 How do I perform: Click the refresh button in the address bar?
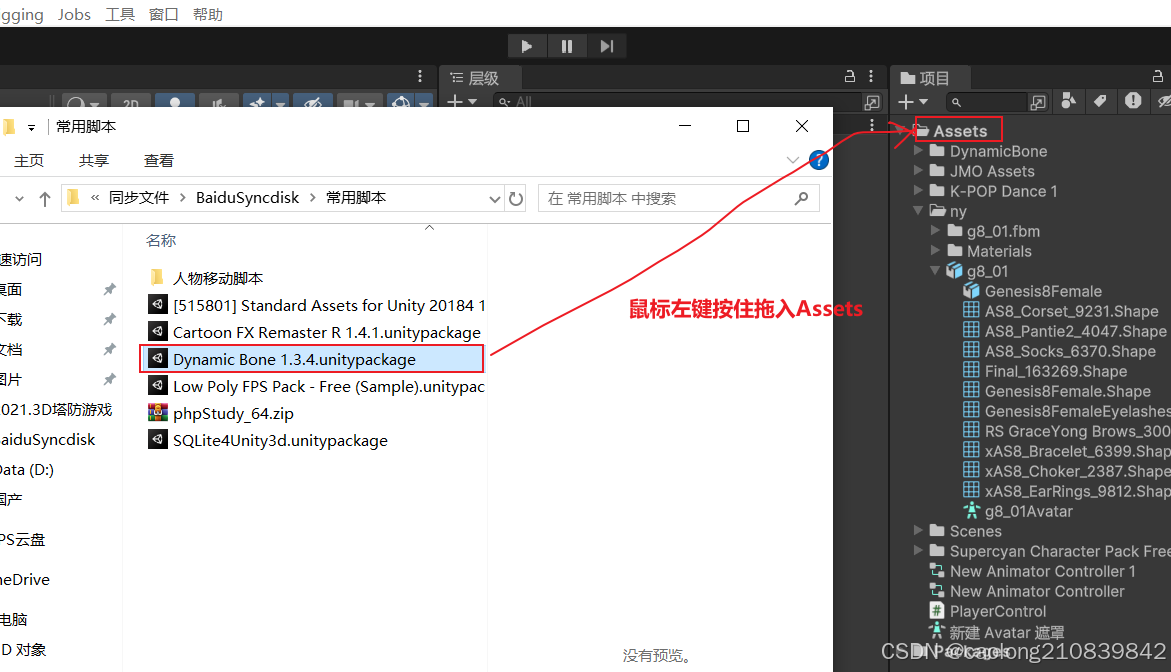516,198
